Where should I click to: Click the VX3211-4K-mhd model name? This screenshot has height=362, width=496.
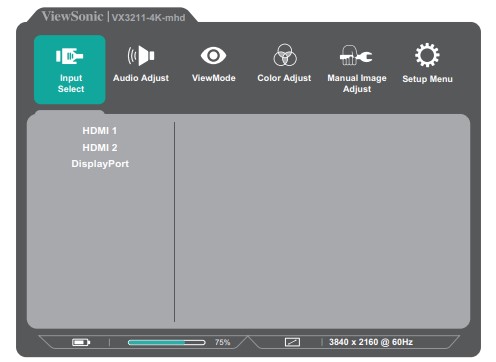[x=148, y=18]
